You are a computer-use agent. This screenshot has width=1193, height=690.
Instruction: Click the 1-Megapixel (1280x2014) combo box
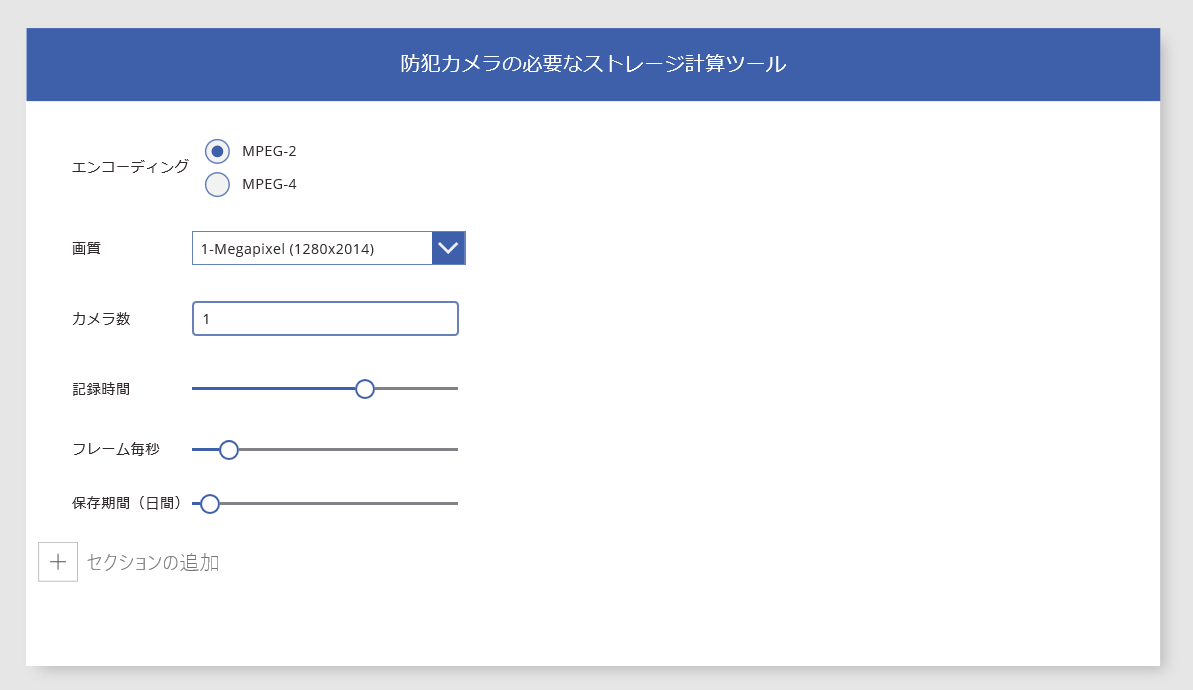pyautogui.click(x=310, y=247)
